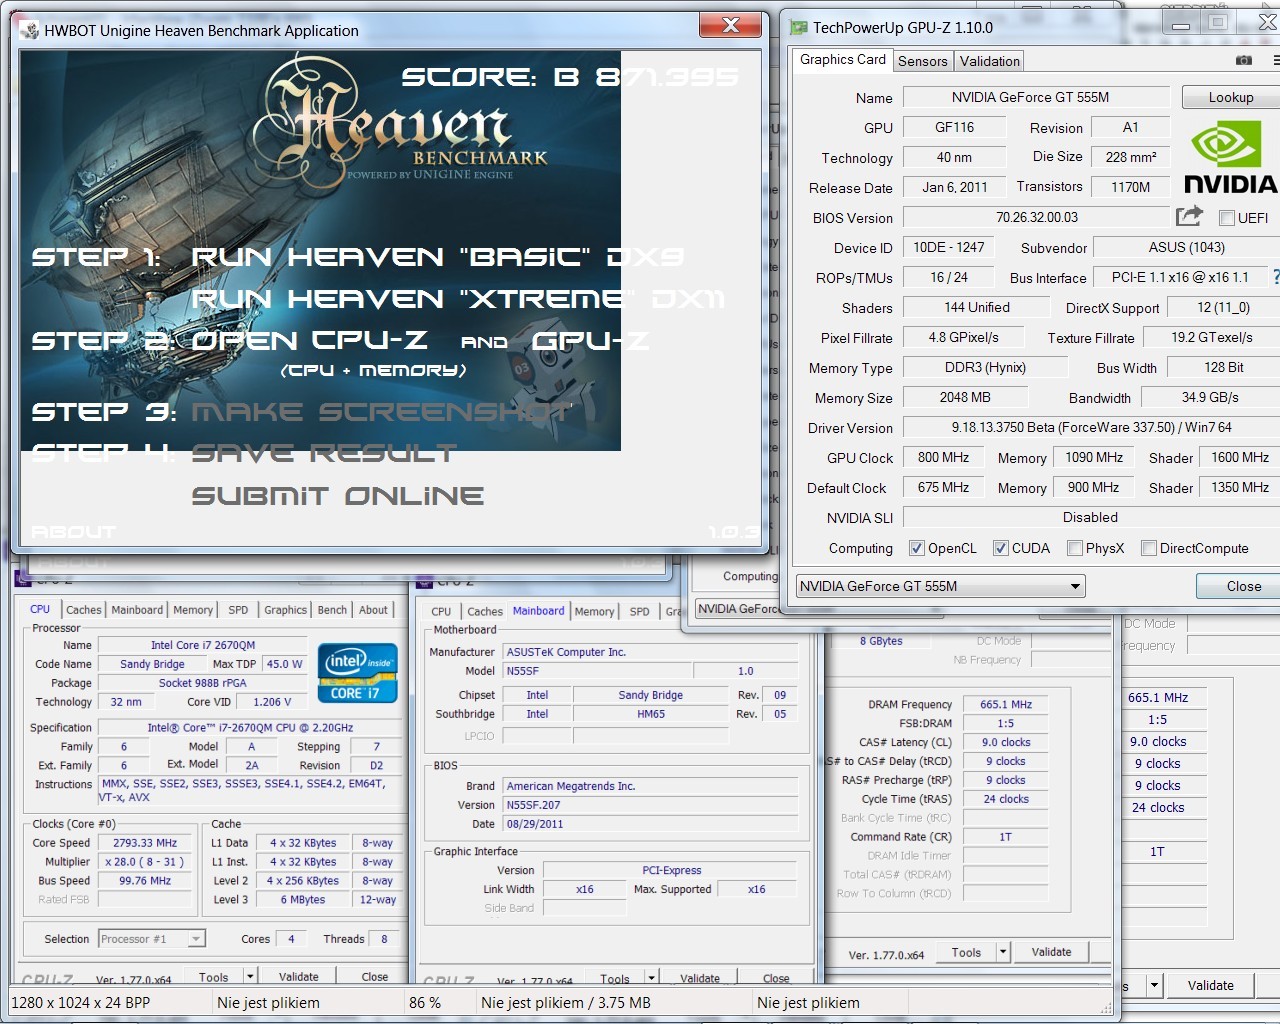The image size is (1280, 1024).
Task: Click the Multiplier value x 28.0 (8 - 31)
Action: click(x=146, y=862)
